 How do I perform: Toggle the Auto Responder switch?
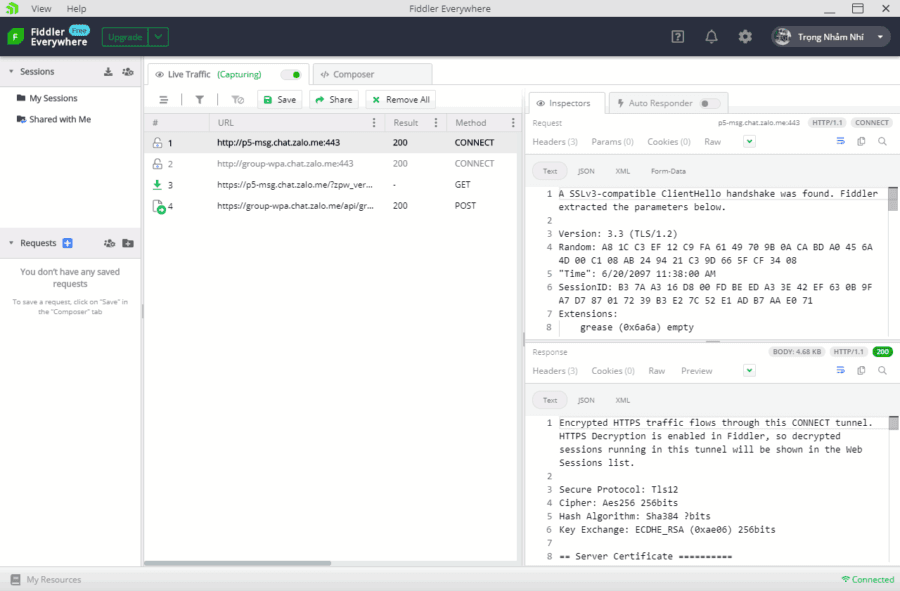[709, 103]
